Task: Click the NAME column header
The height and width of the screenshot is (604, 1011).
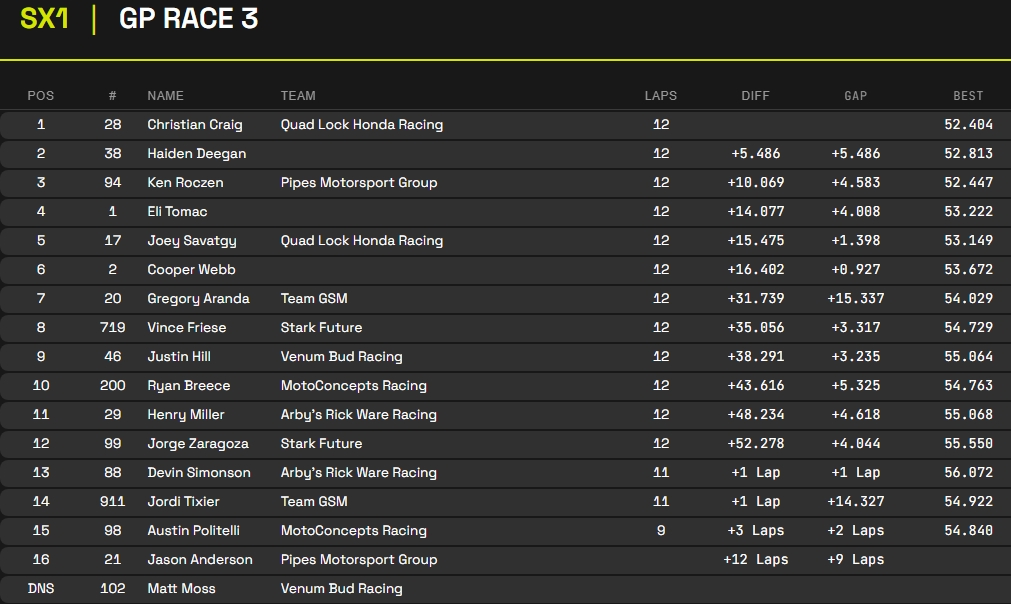Action: point(165,96)
